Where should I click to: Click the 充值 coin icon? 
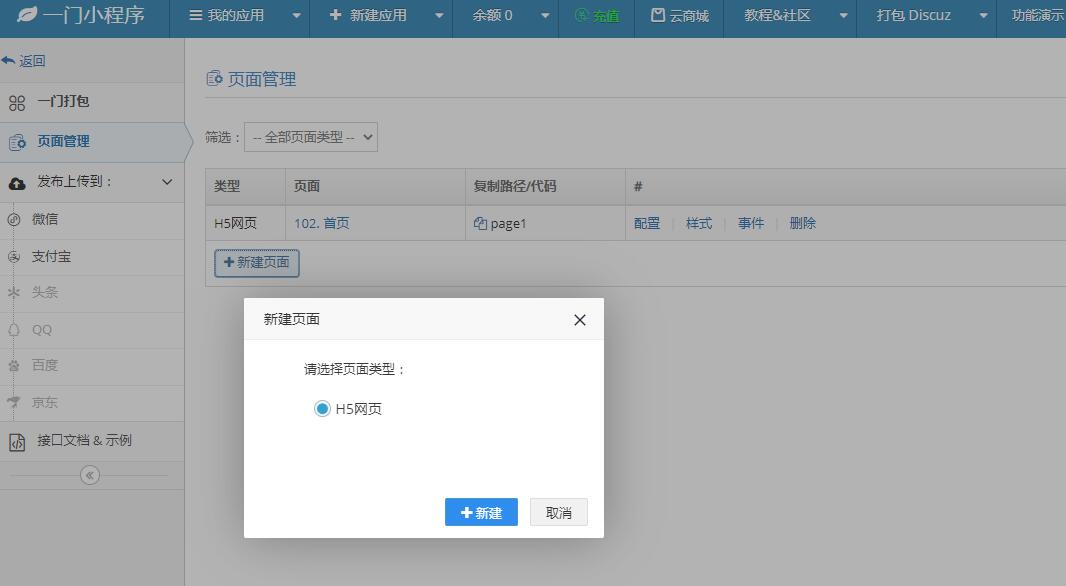[581, 15]
